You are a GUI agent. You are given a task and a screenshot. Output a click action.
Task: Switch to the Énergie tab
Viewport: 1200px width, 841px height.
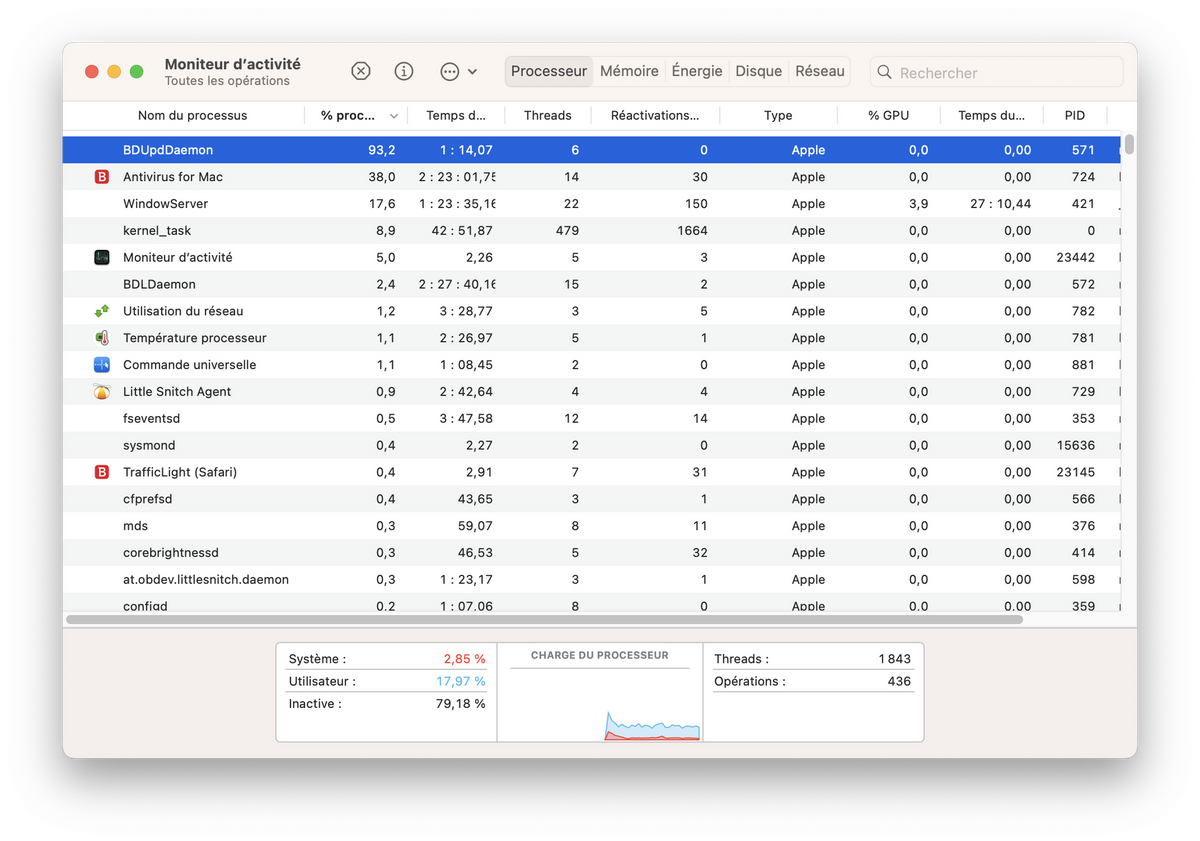697,71
